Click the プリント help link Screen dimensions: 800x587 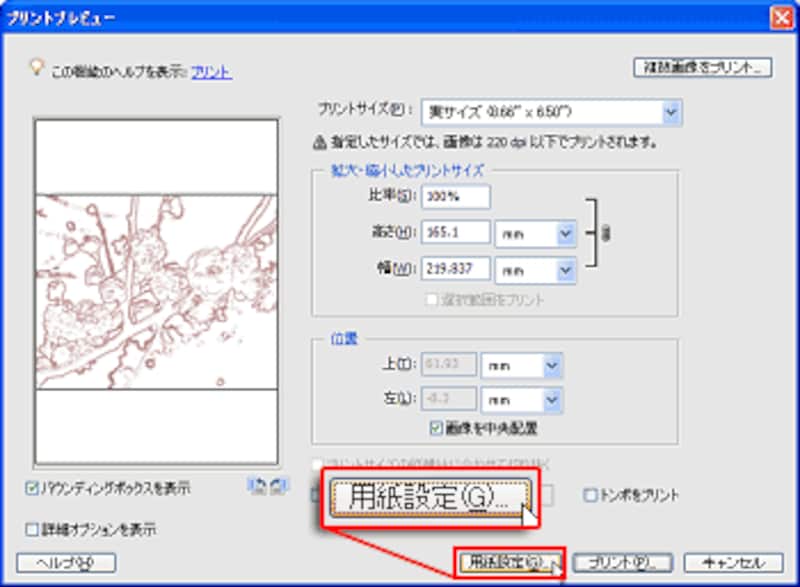coord(212,72)
